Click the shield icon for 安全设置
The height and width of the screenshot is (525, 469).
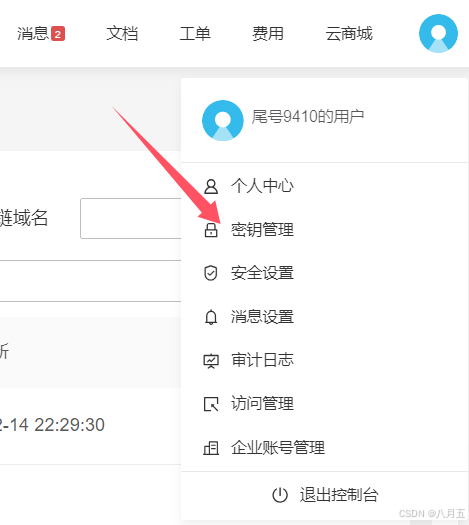tap(211, 273)
